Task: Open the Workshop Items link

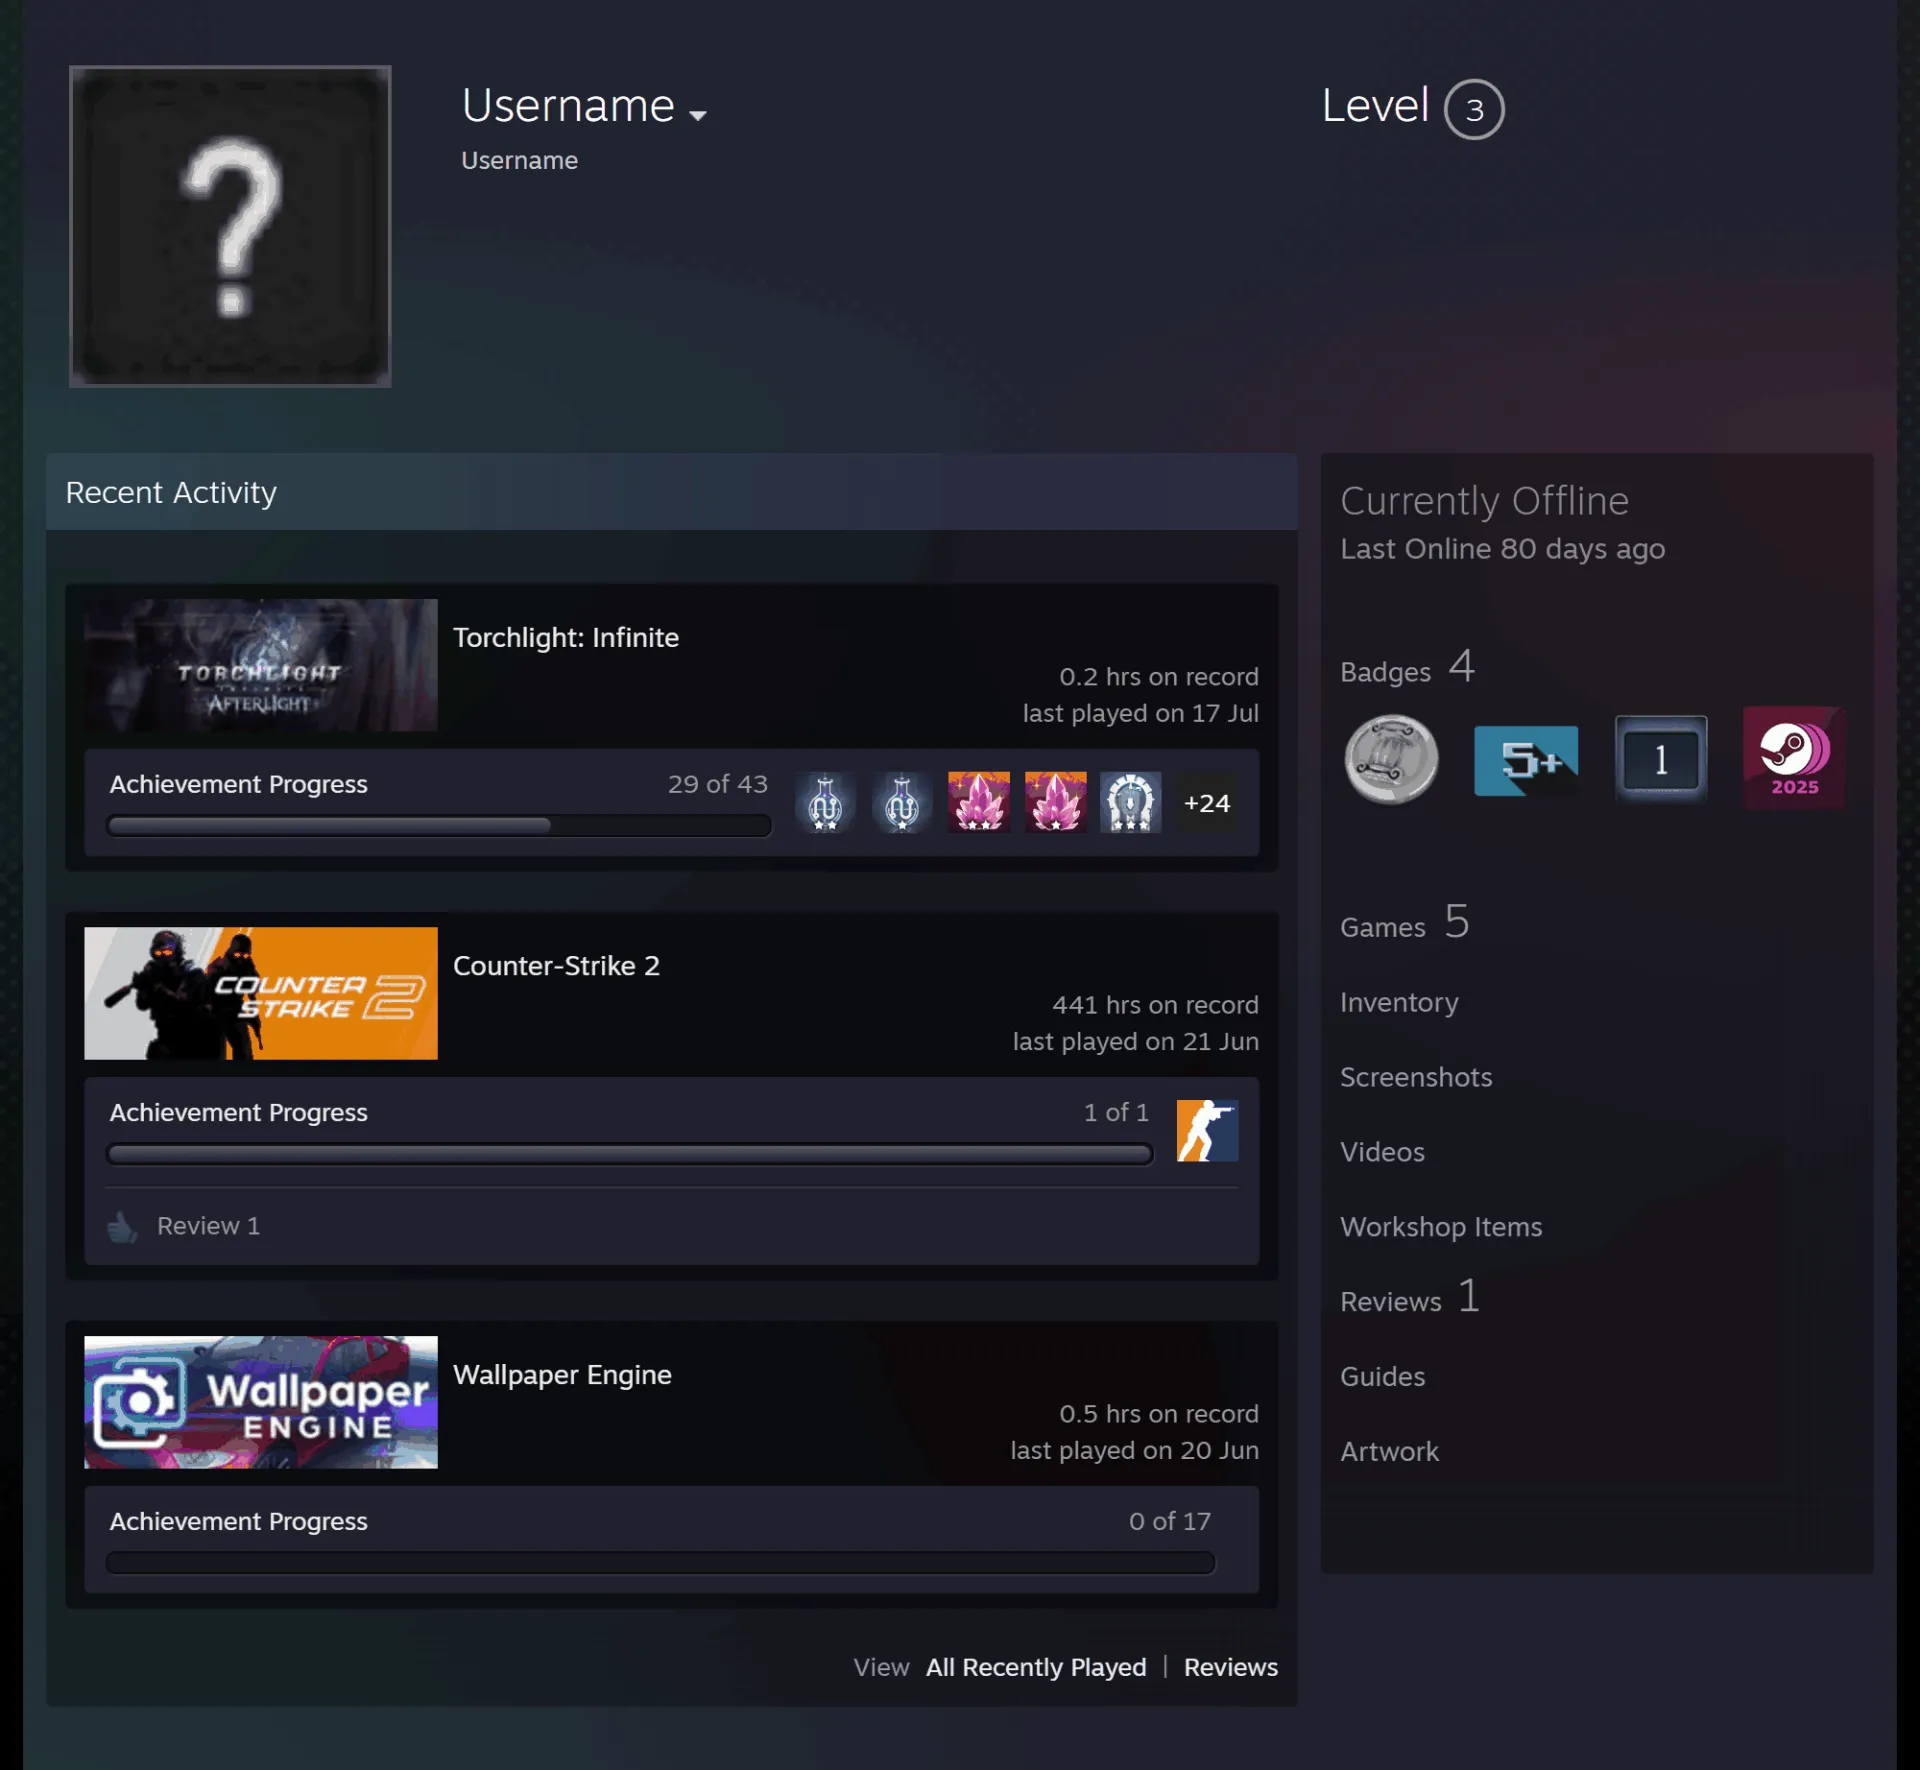Action: (1441, 1227)
